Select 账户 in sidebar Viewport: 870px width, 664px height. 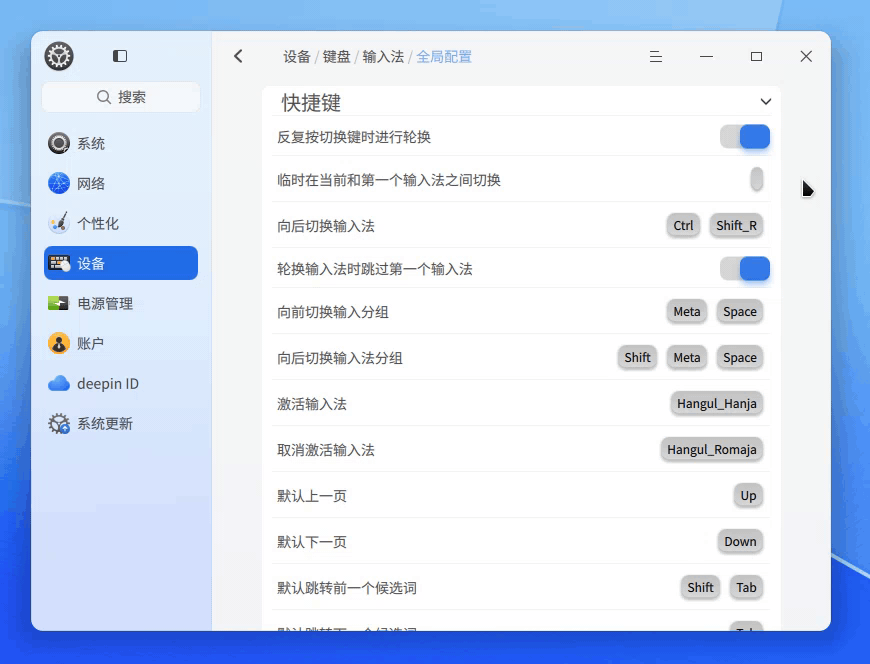click(x=121, y=343)
